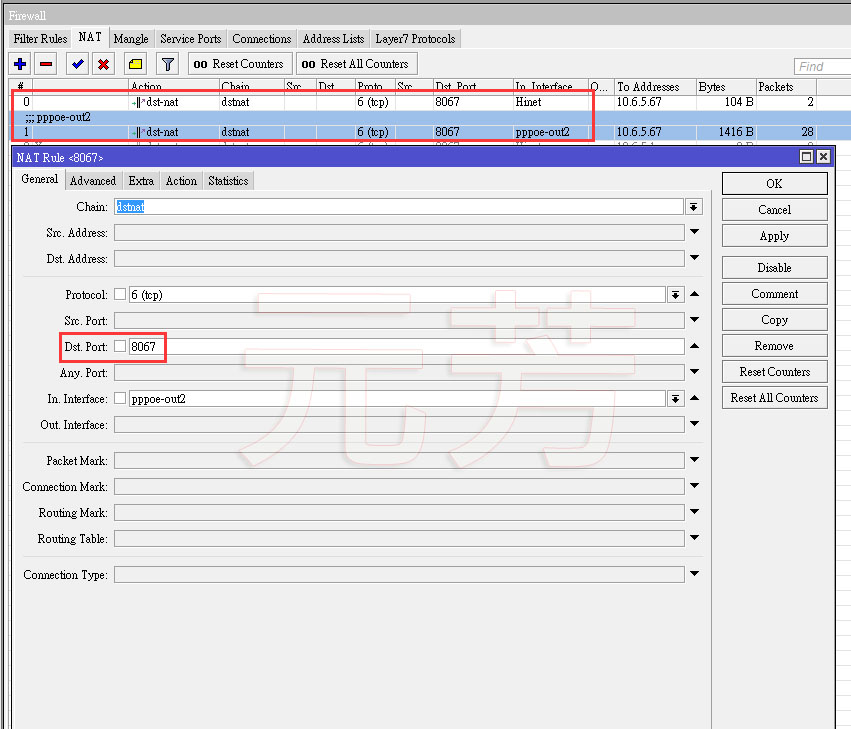This screenshot has width=851, height=729.
Task: Open the Layer7 Protocols tab
Action: click(x=415, y=39)
